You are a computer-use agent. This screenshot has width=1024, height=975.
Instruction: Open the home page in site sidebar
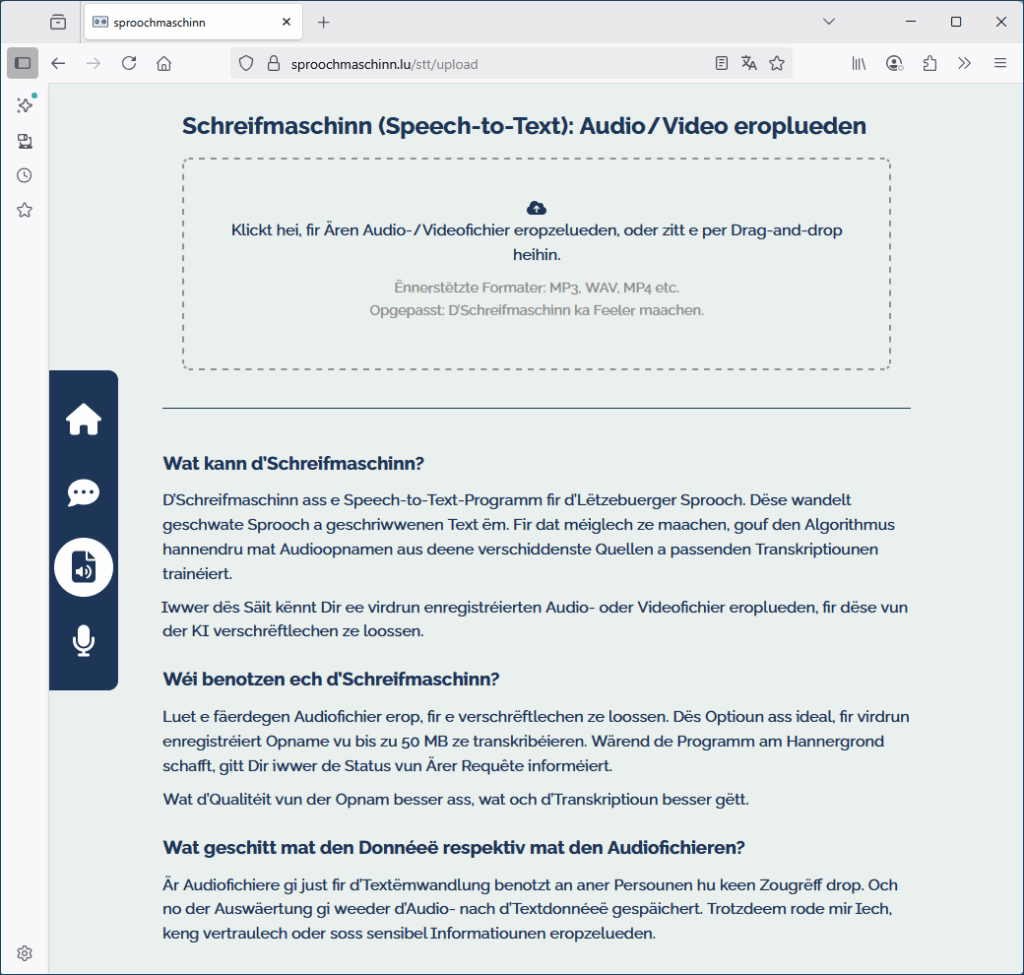(x=83, y=420)
